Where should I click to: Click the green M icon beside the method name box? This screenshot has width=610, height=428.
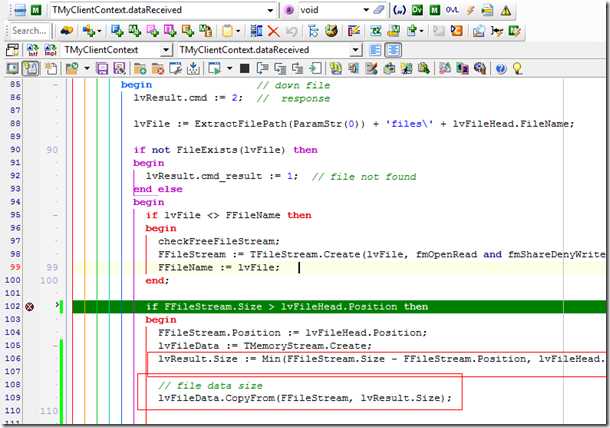(x=36, y=10)
